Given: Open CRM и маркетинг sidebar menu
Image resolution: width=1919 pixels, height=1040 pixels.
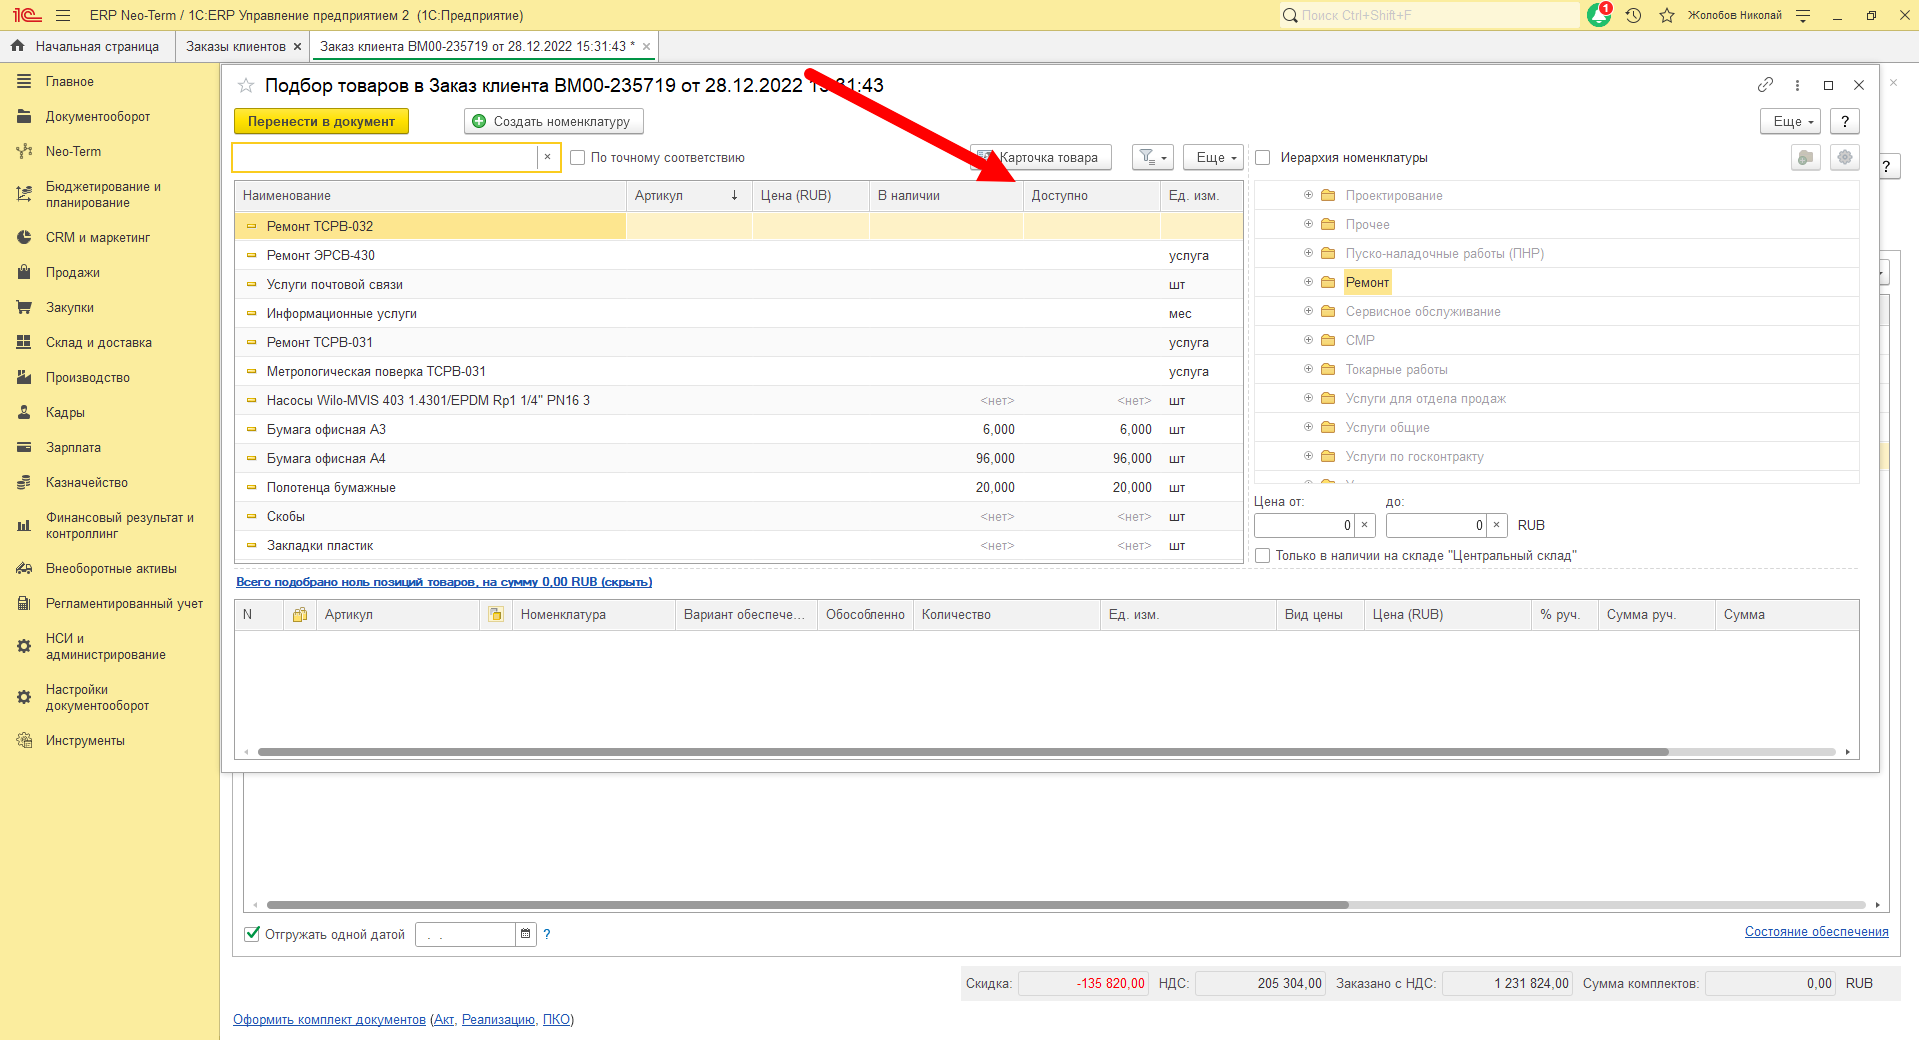Looking at the screenshot, I should pyautogui.click(x=97, y=237).
